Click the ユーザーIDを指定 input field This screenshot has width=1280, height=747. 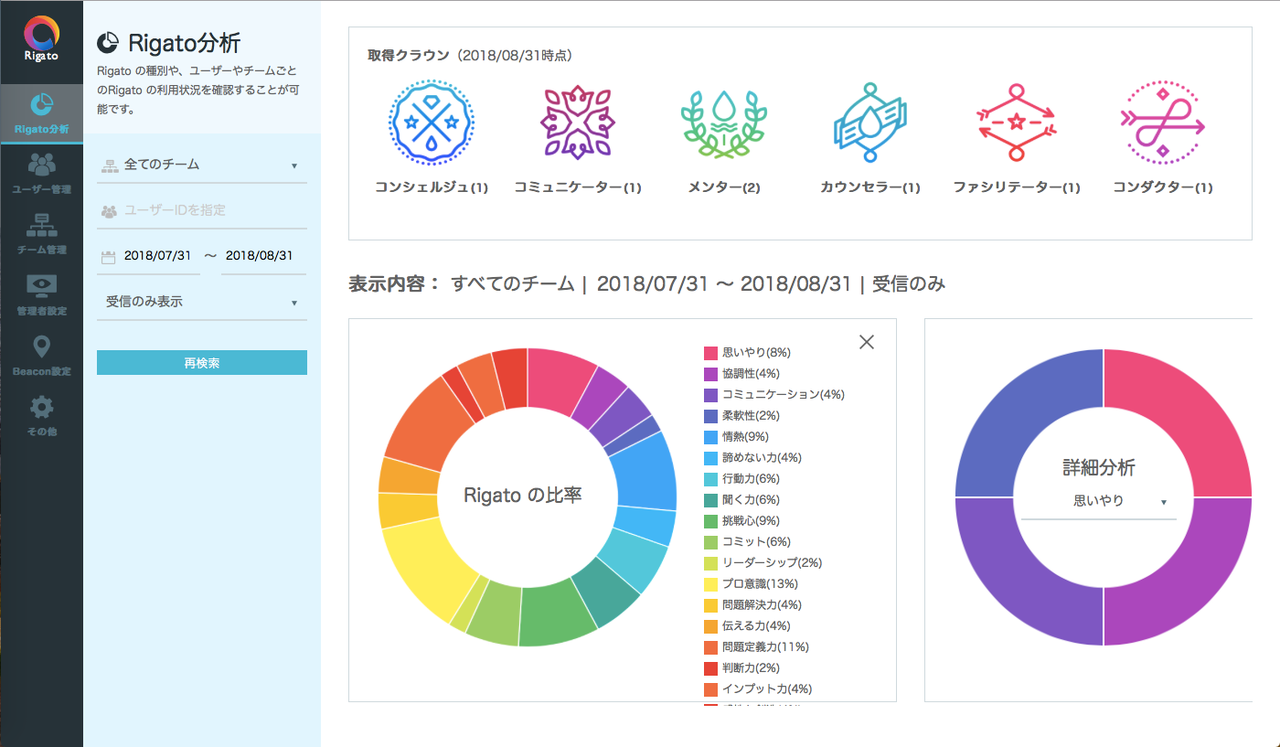(202, 211)
